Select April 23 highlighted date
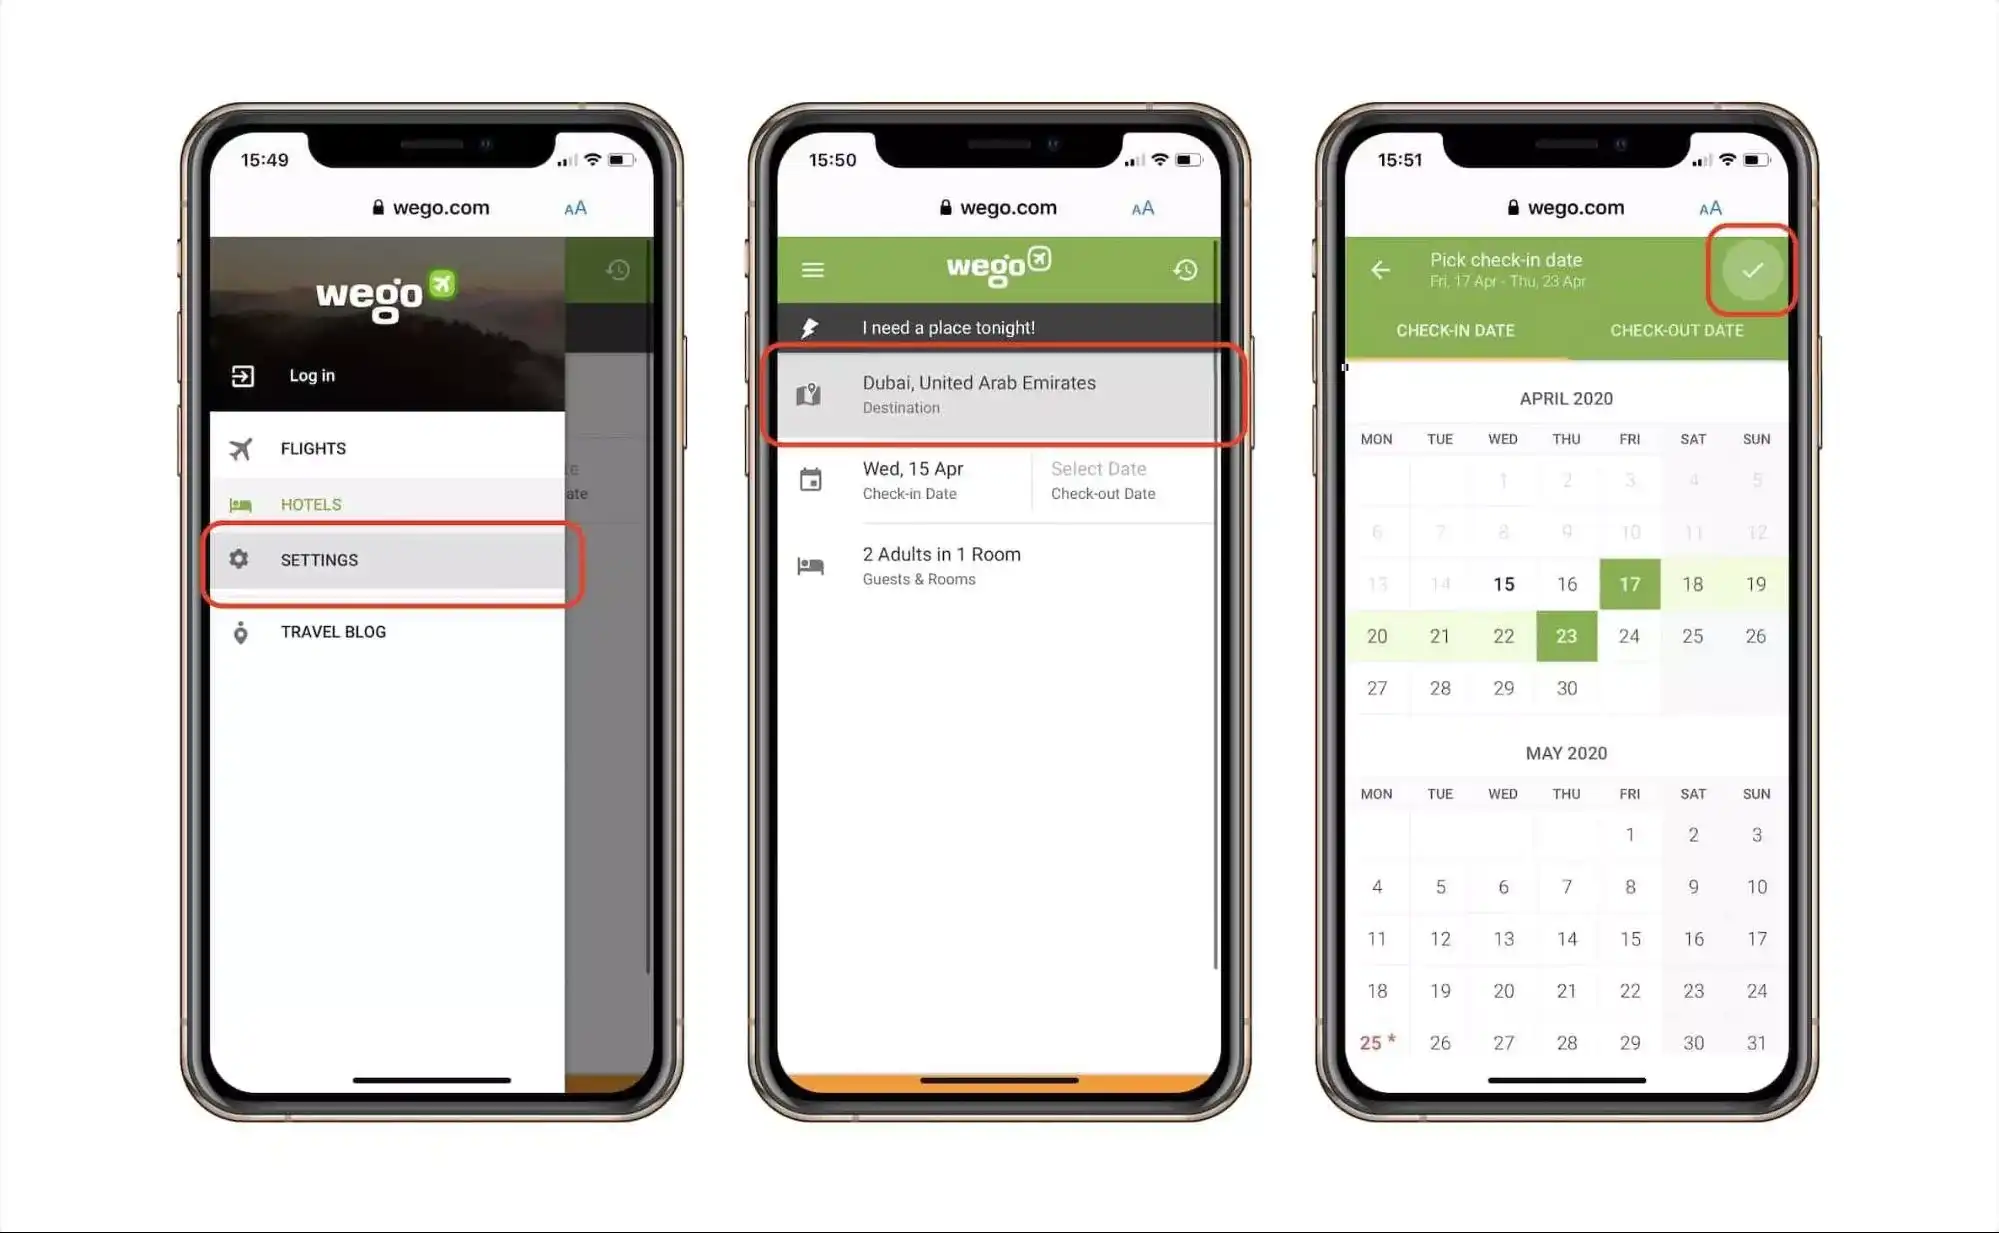Image resolution: width=1999 pixels, height=1233 pixels. pyautogui.click(x=1566, y=635)
